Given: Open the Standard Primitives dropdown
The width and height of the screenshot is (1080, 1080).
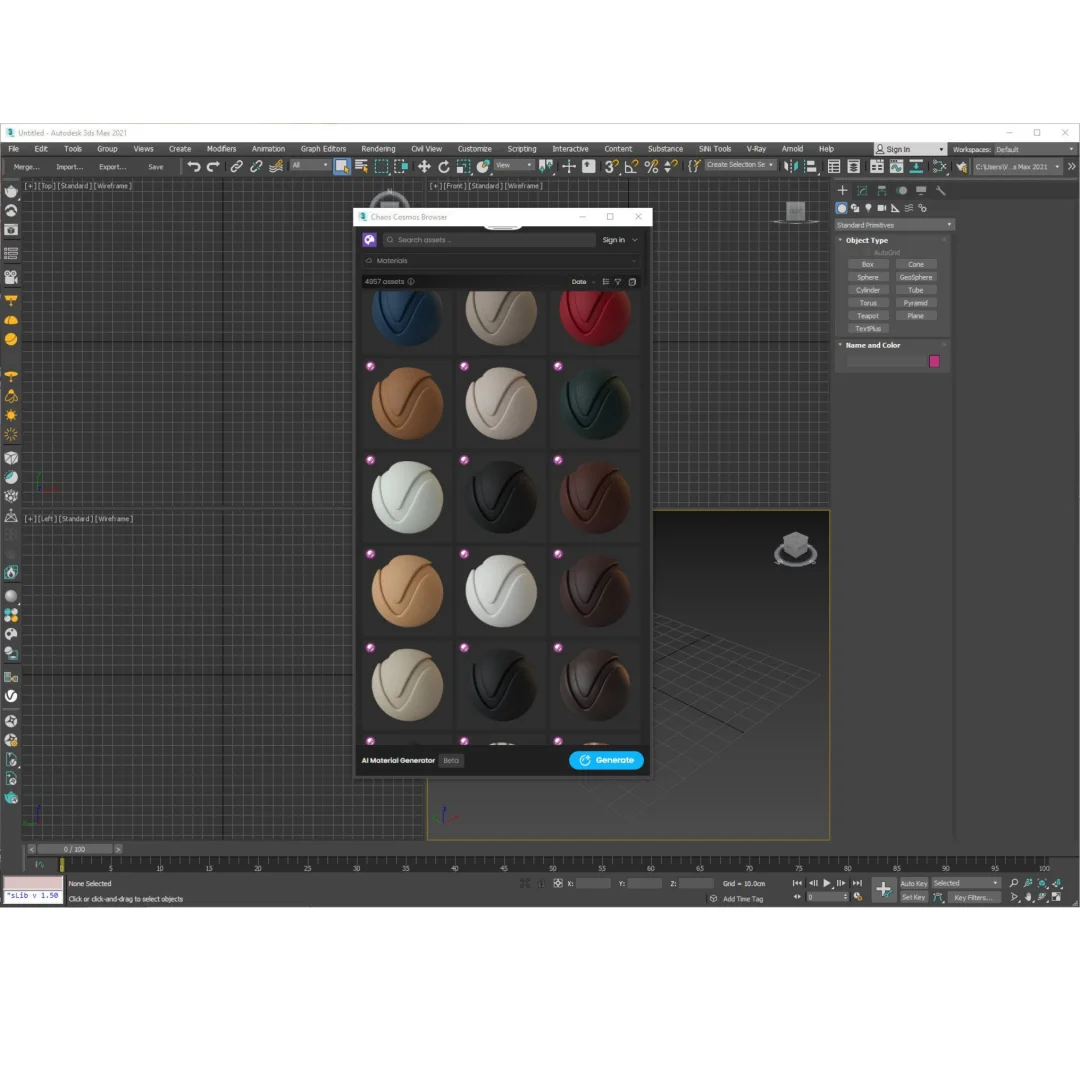Looking at the screenshot, I should coord(894,225).
